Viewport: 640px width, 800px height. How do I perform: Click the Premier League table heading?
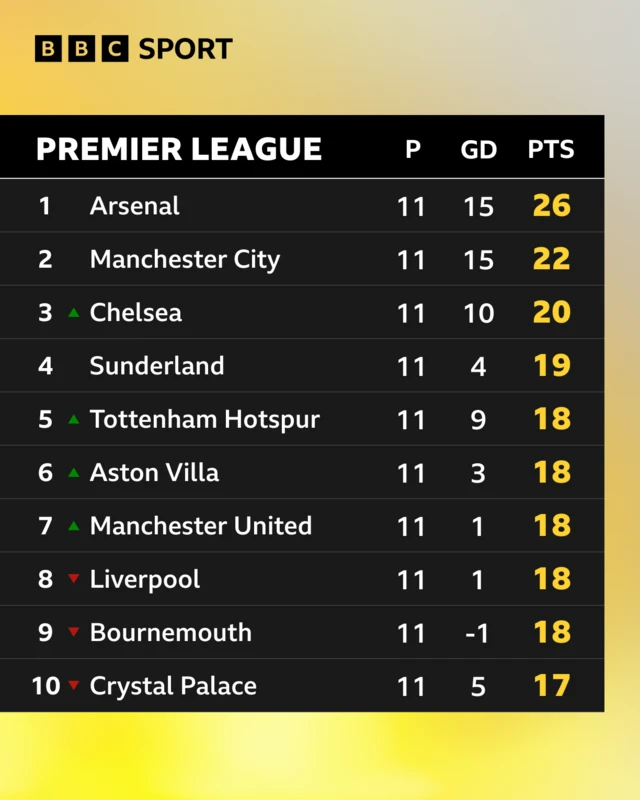click(x=179, y=149)
